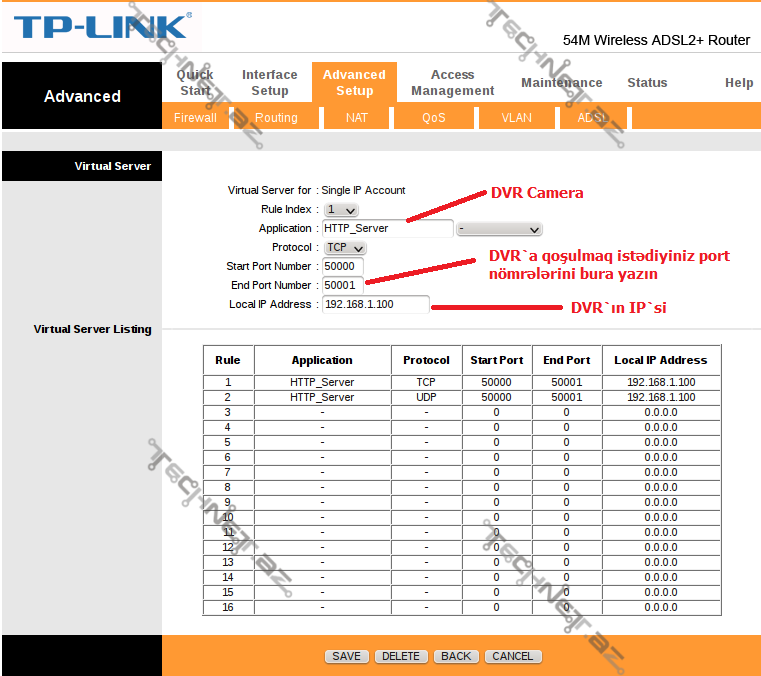Focus the Local IP Address field
The width and height of the screenshot is (761, 676).
point(375,304)
